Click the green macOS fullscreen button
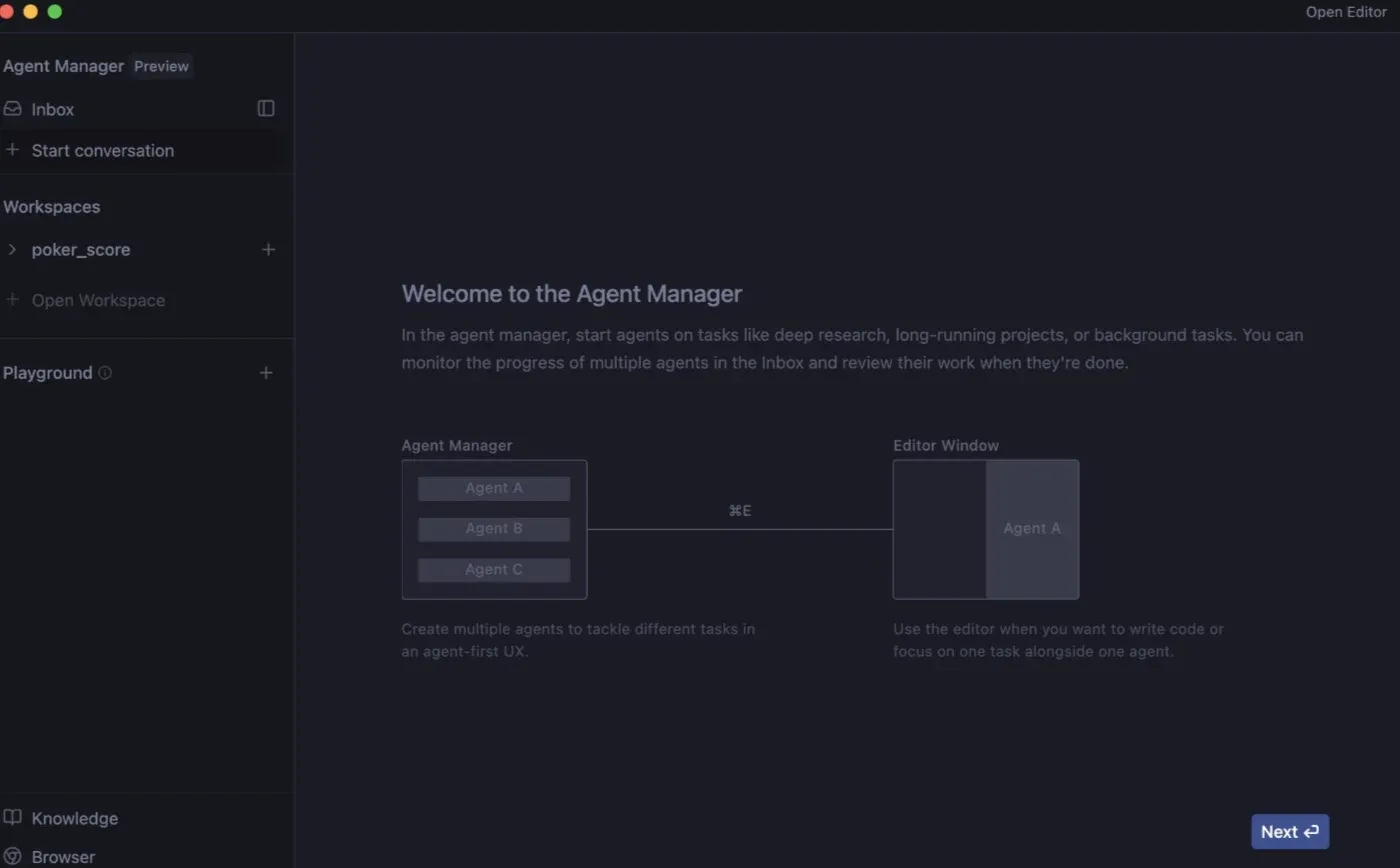Screen dimensions: 1400x868 coord(55,12)
